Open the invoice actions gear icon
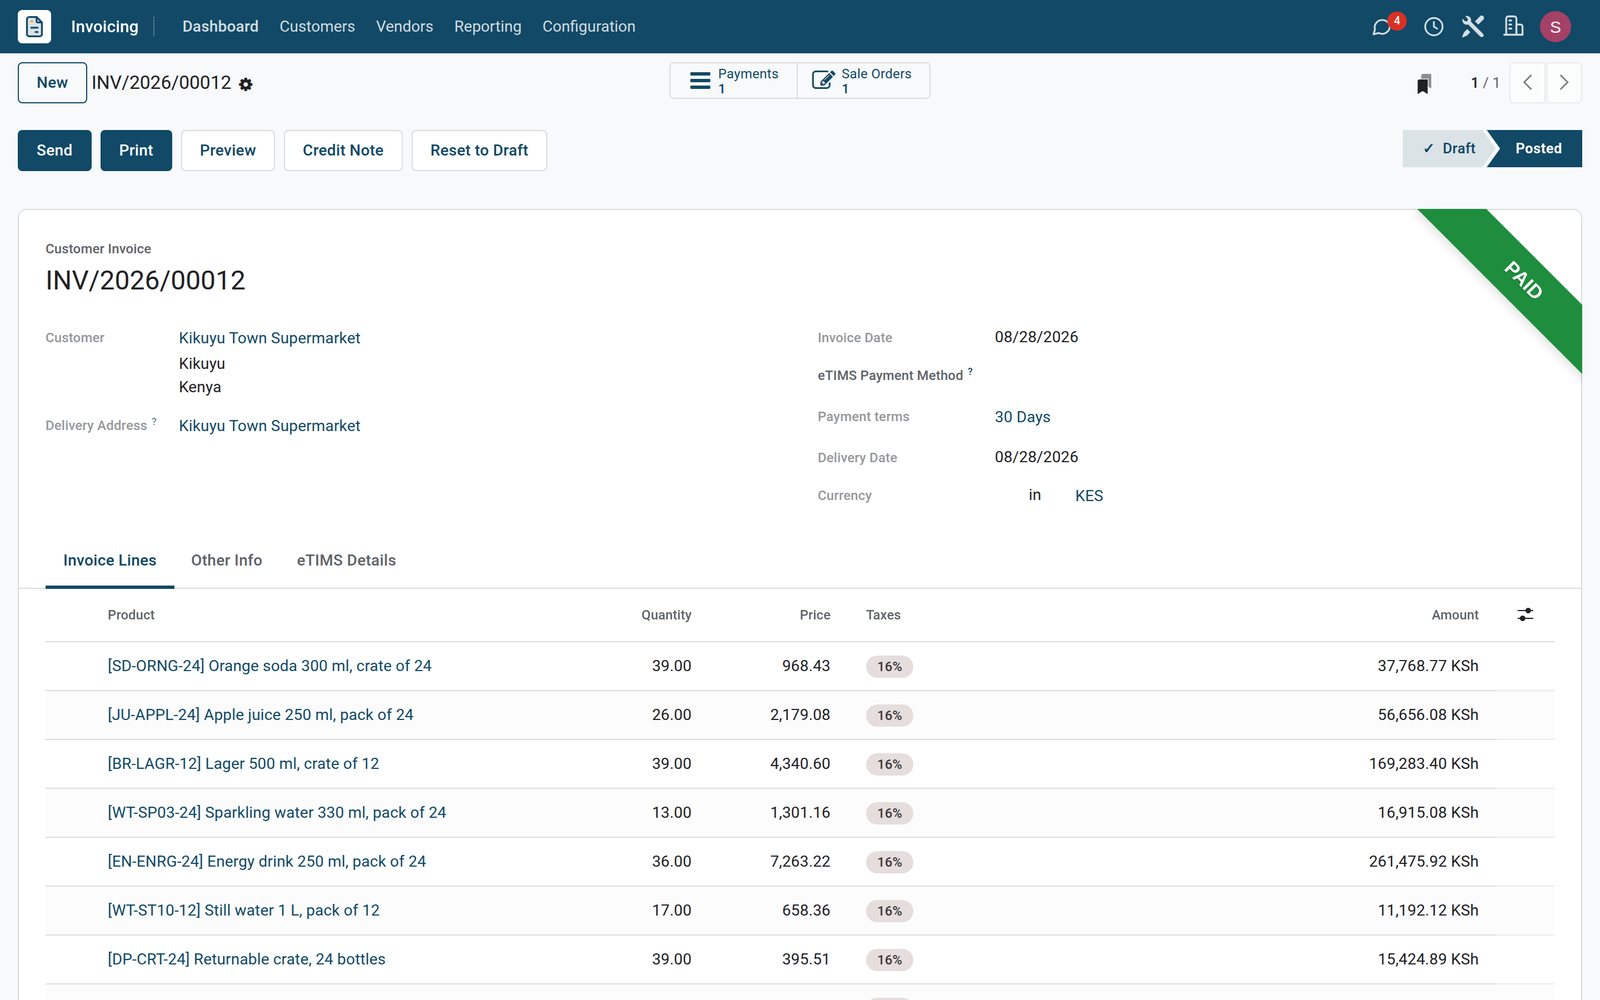The image size is (1600, 1000). pyautogui.click(x=246, y=85)
